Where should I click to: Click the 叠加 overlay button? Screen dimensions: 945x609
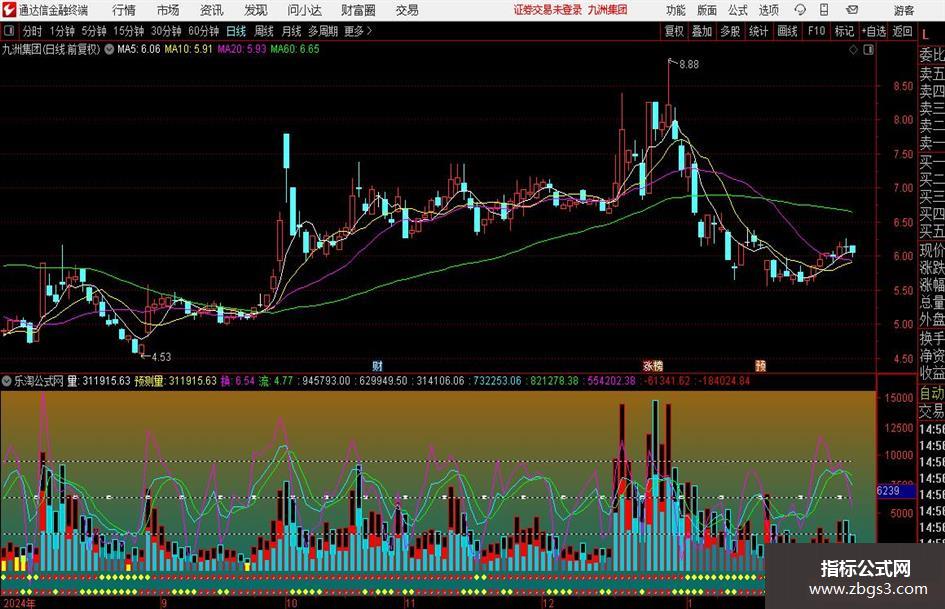click(702, 31)
